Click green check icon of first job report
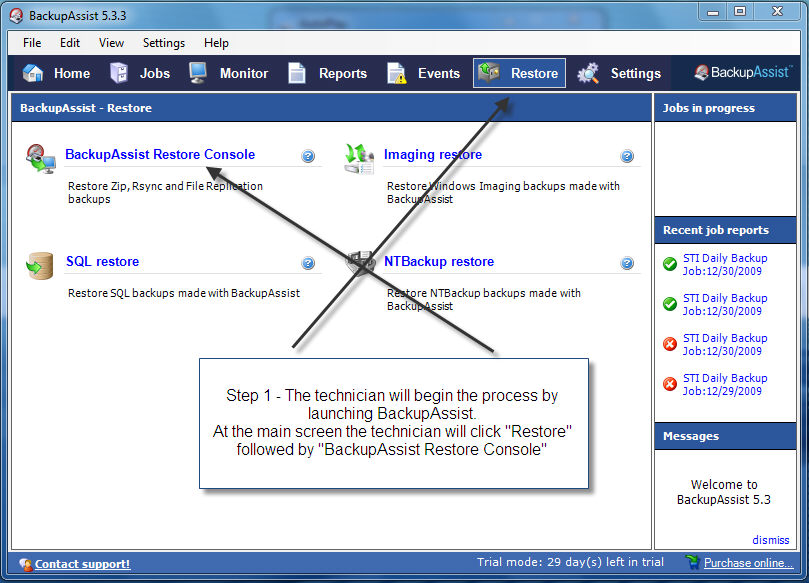 tap(670, 264)
